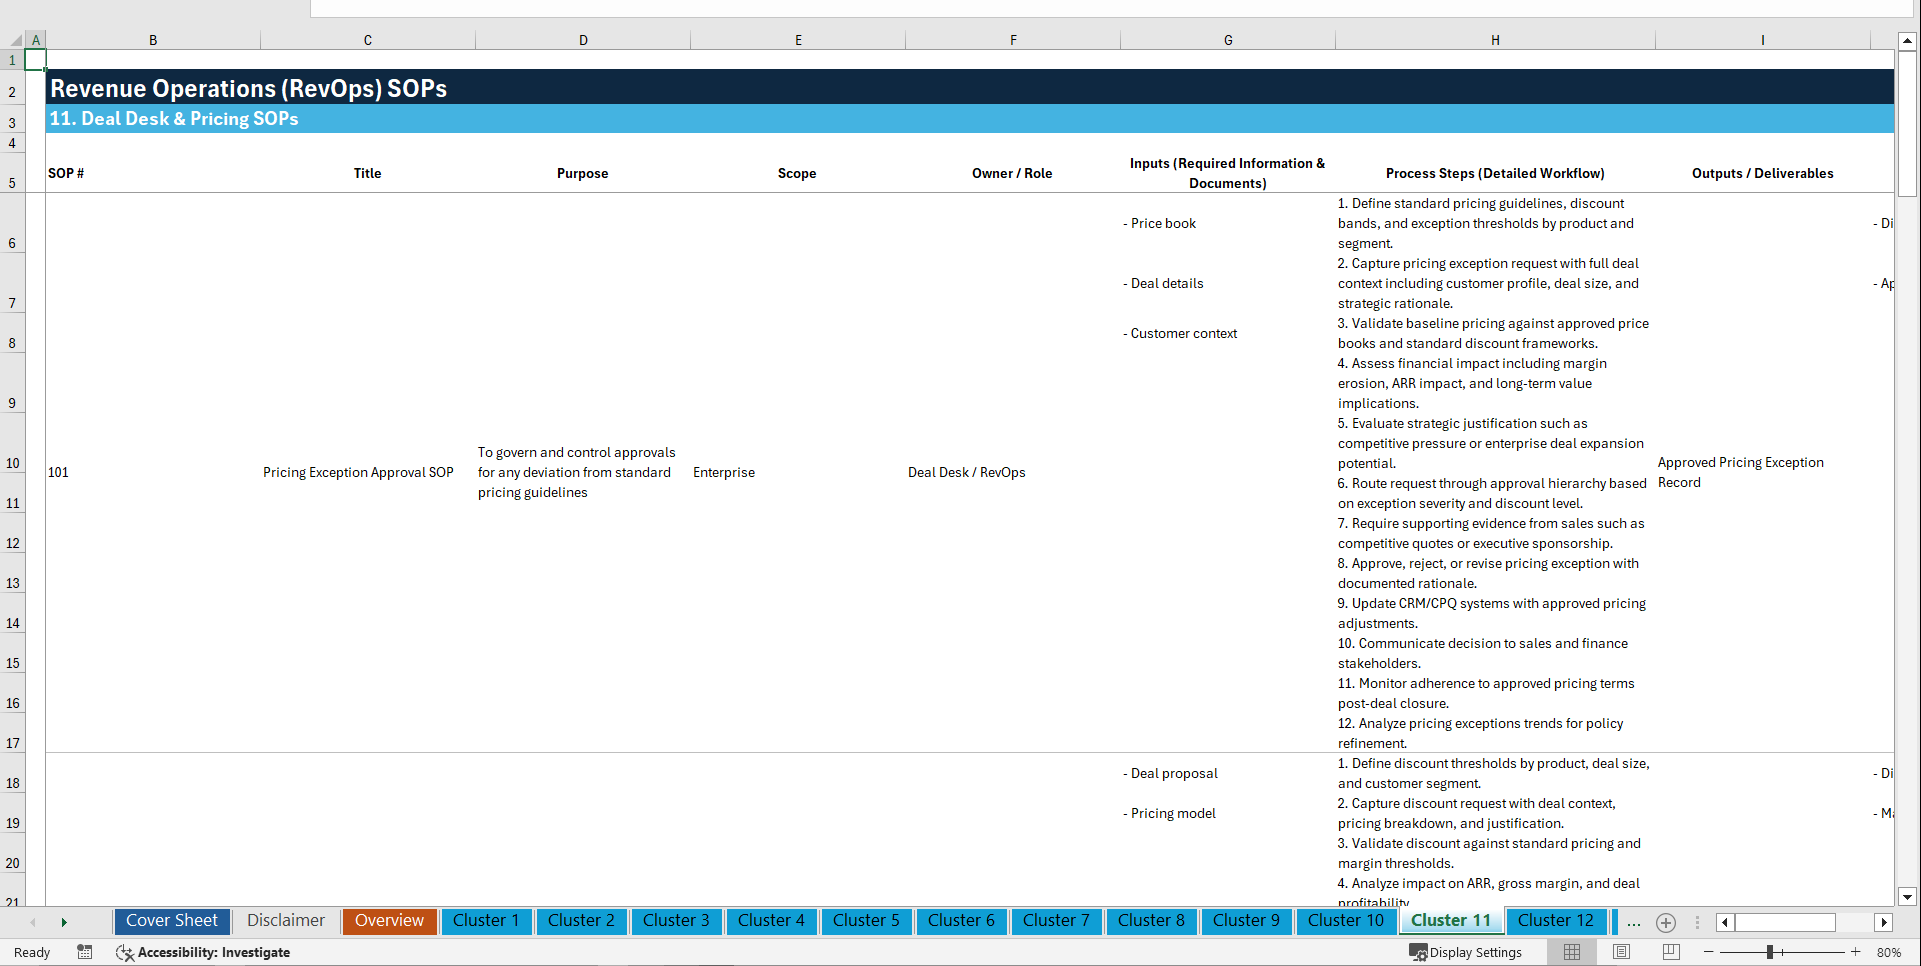Switch to Cluster 10 sheet
Viewport: 1921px width, 966px height.
1346,921
